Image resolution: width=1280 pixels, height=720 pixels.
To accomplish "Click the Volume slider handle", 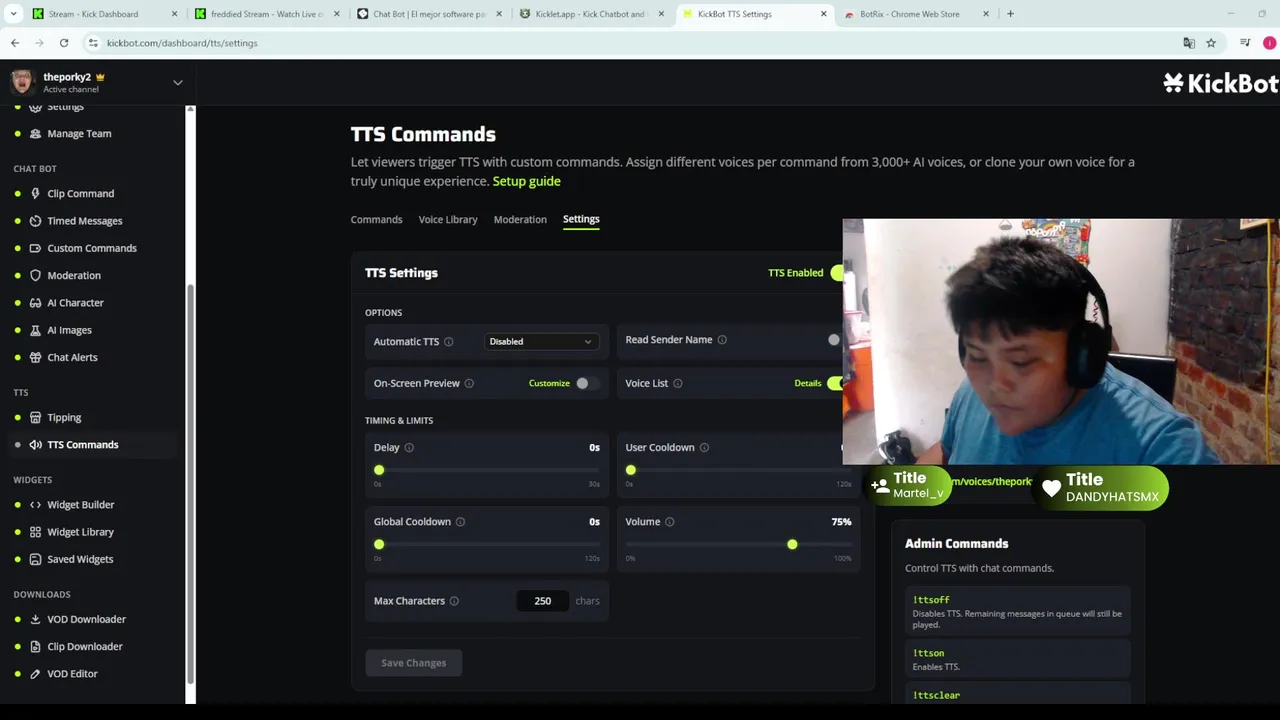I will [792, 544].
